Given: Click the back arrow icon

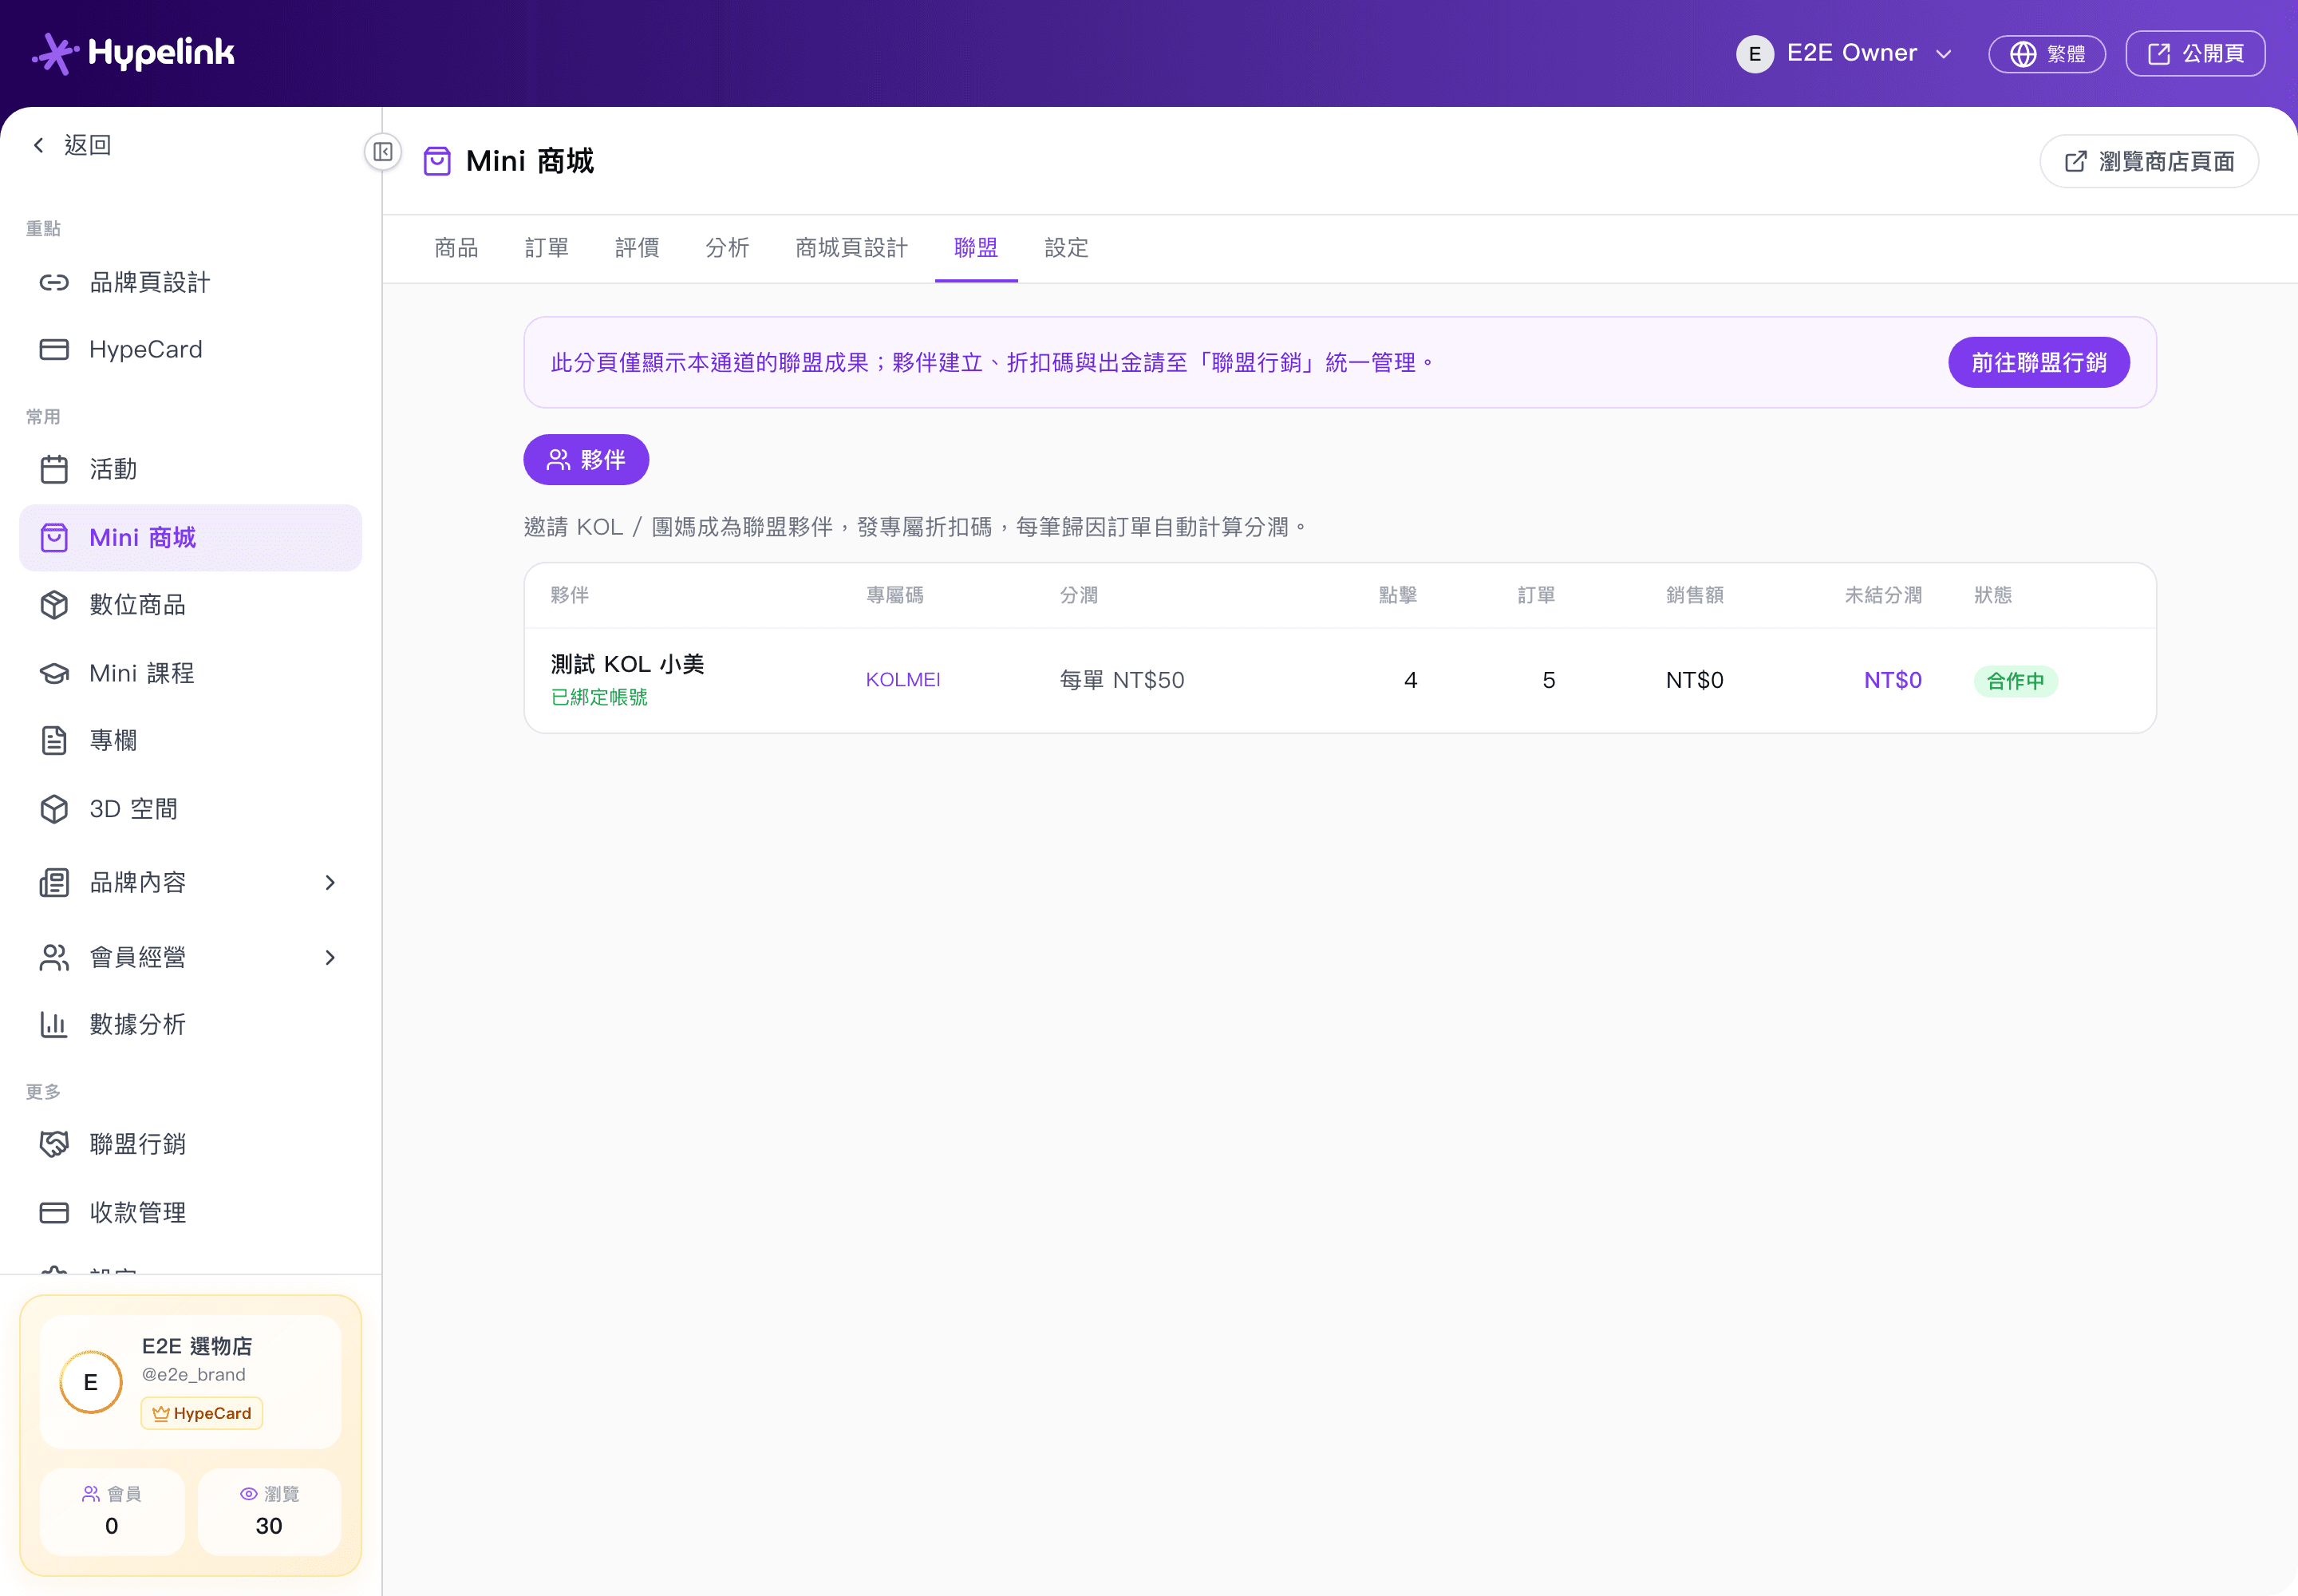Looking at the screenshot, I should point(39,145).
